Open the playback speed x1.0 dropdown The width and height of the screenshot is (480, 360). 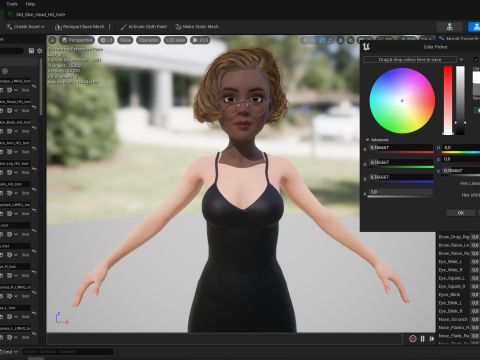pos(200,40)
